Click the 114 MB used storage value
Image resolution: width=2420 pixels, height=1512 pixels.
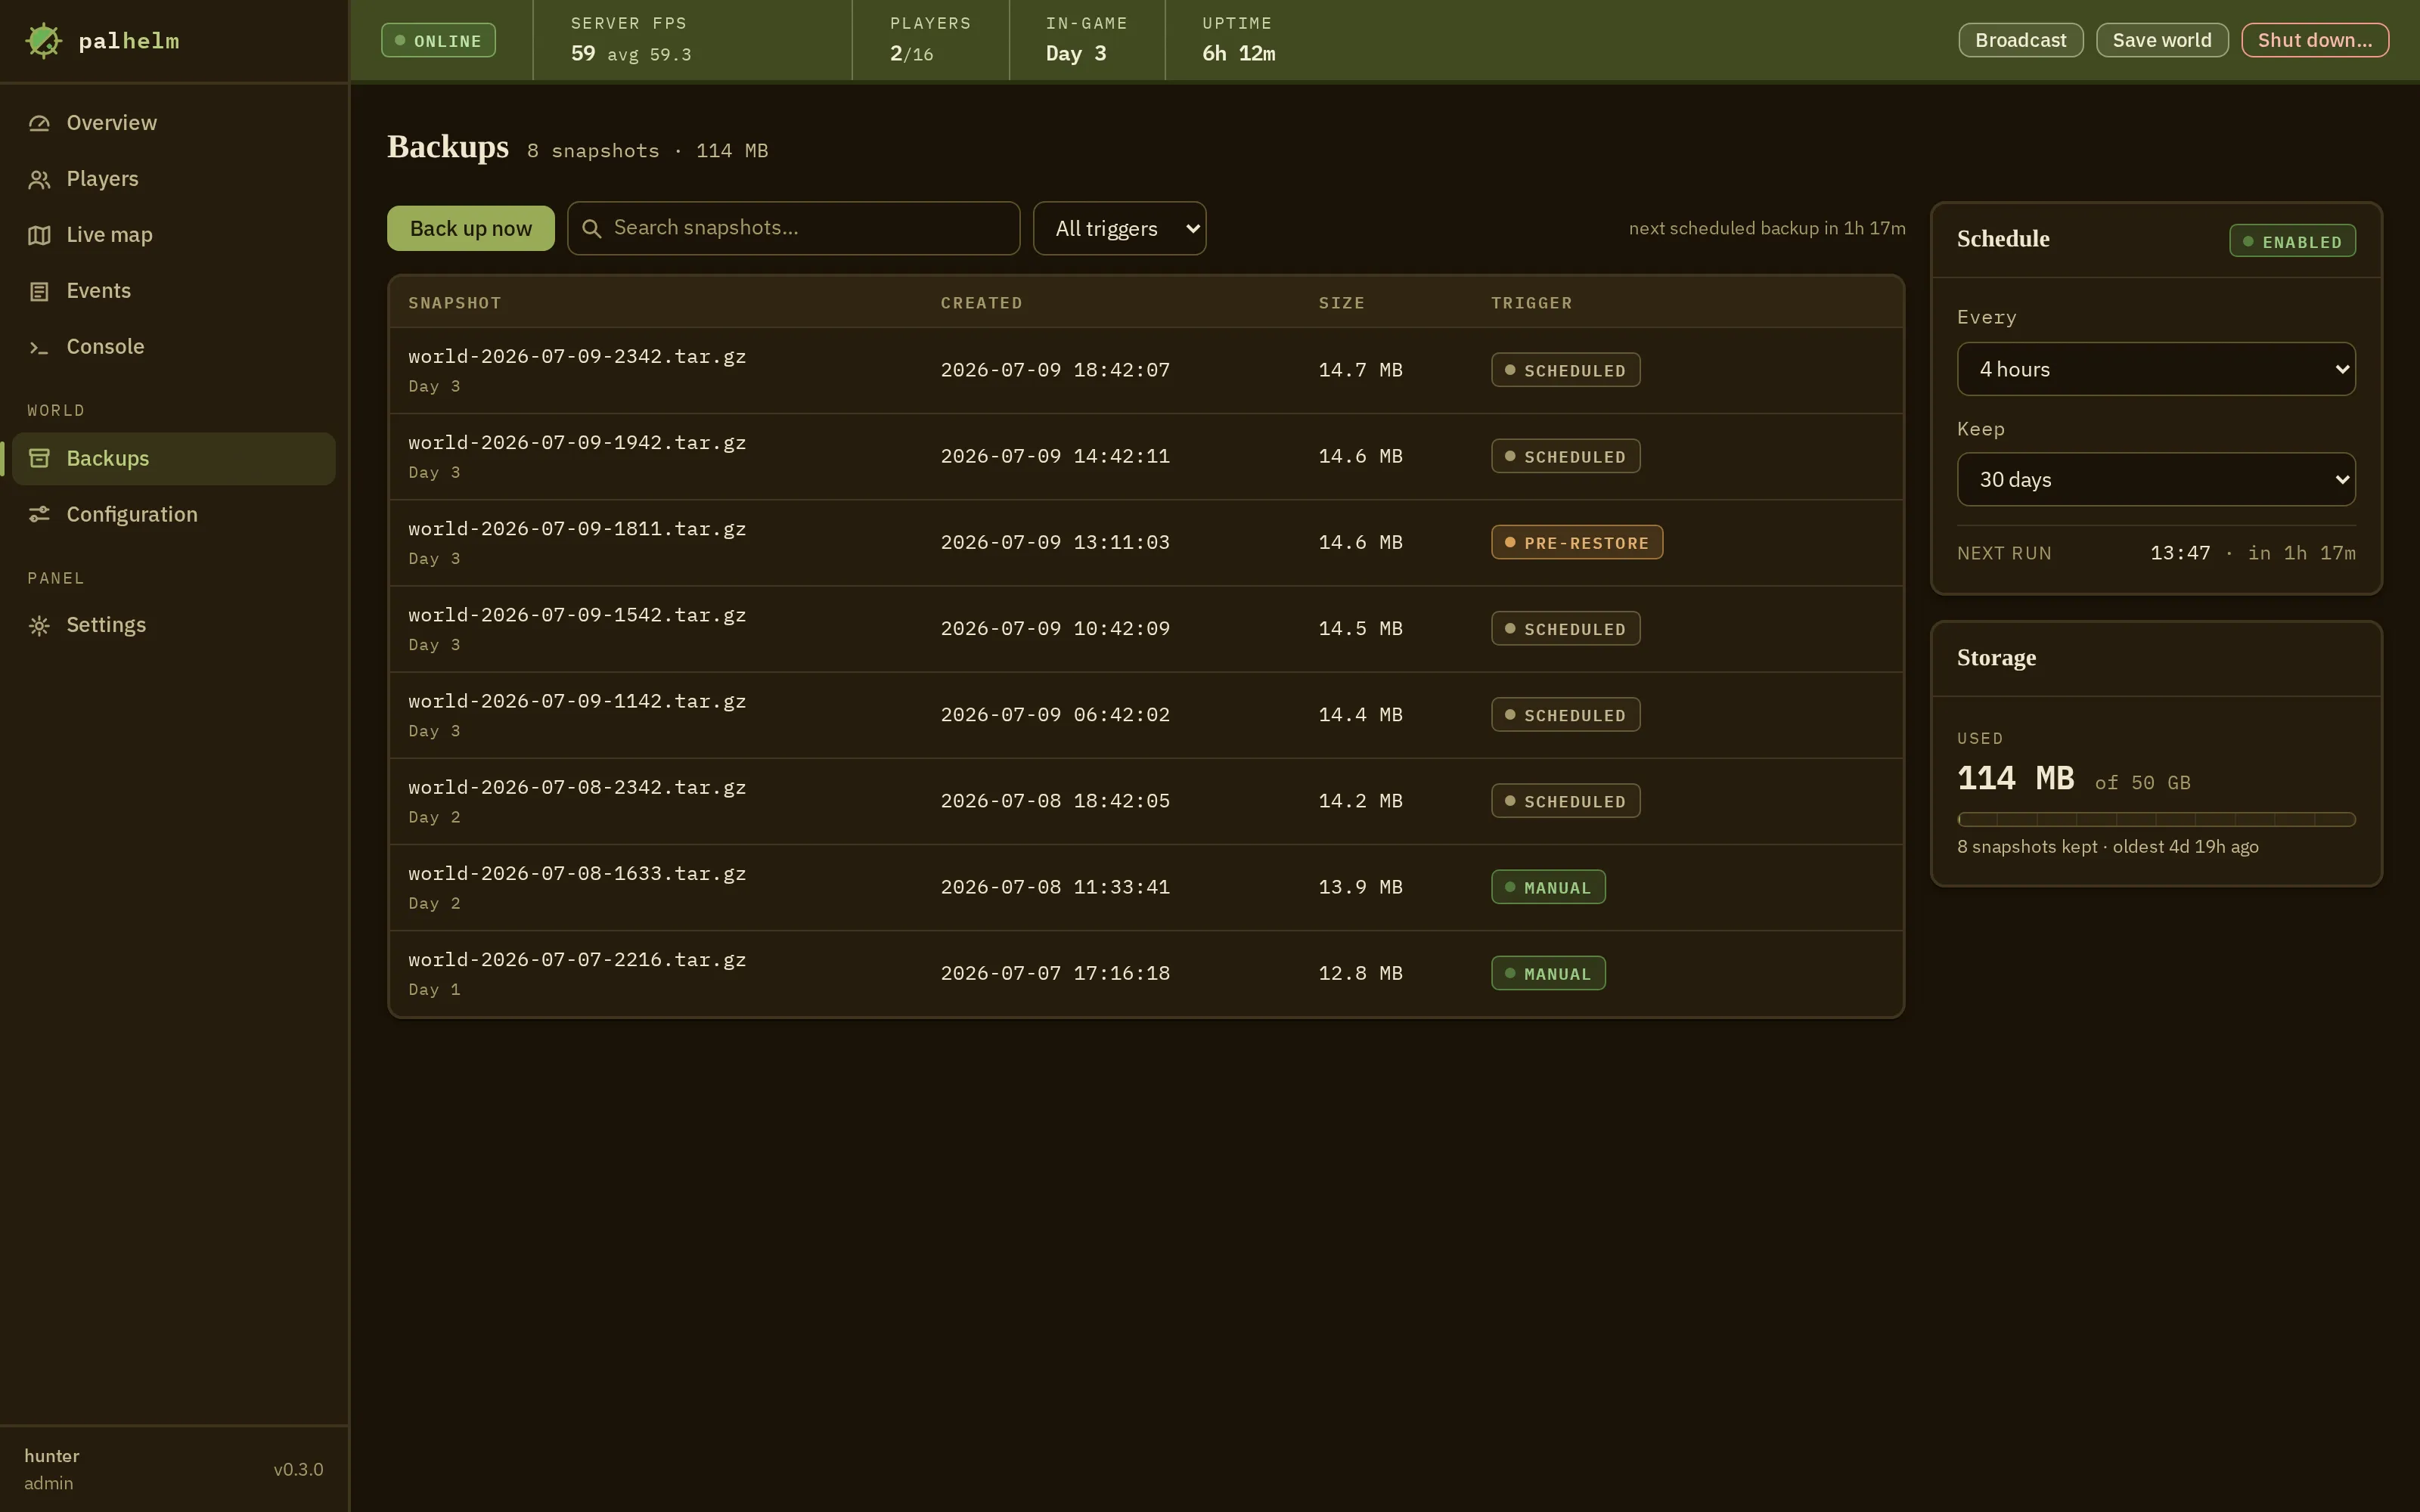click(2015, 778)
